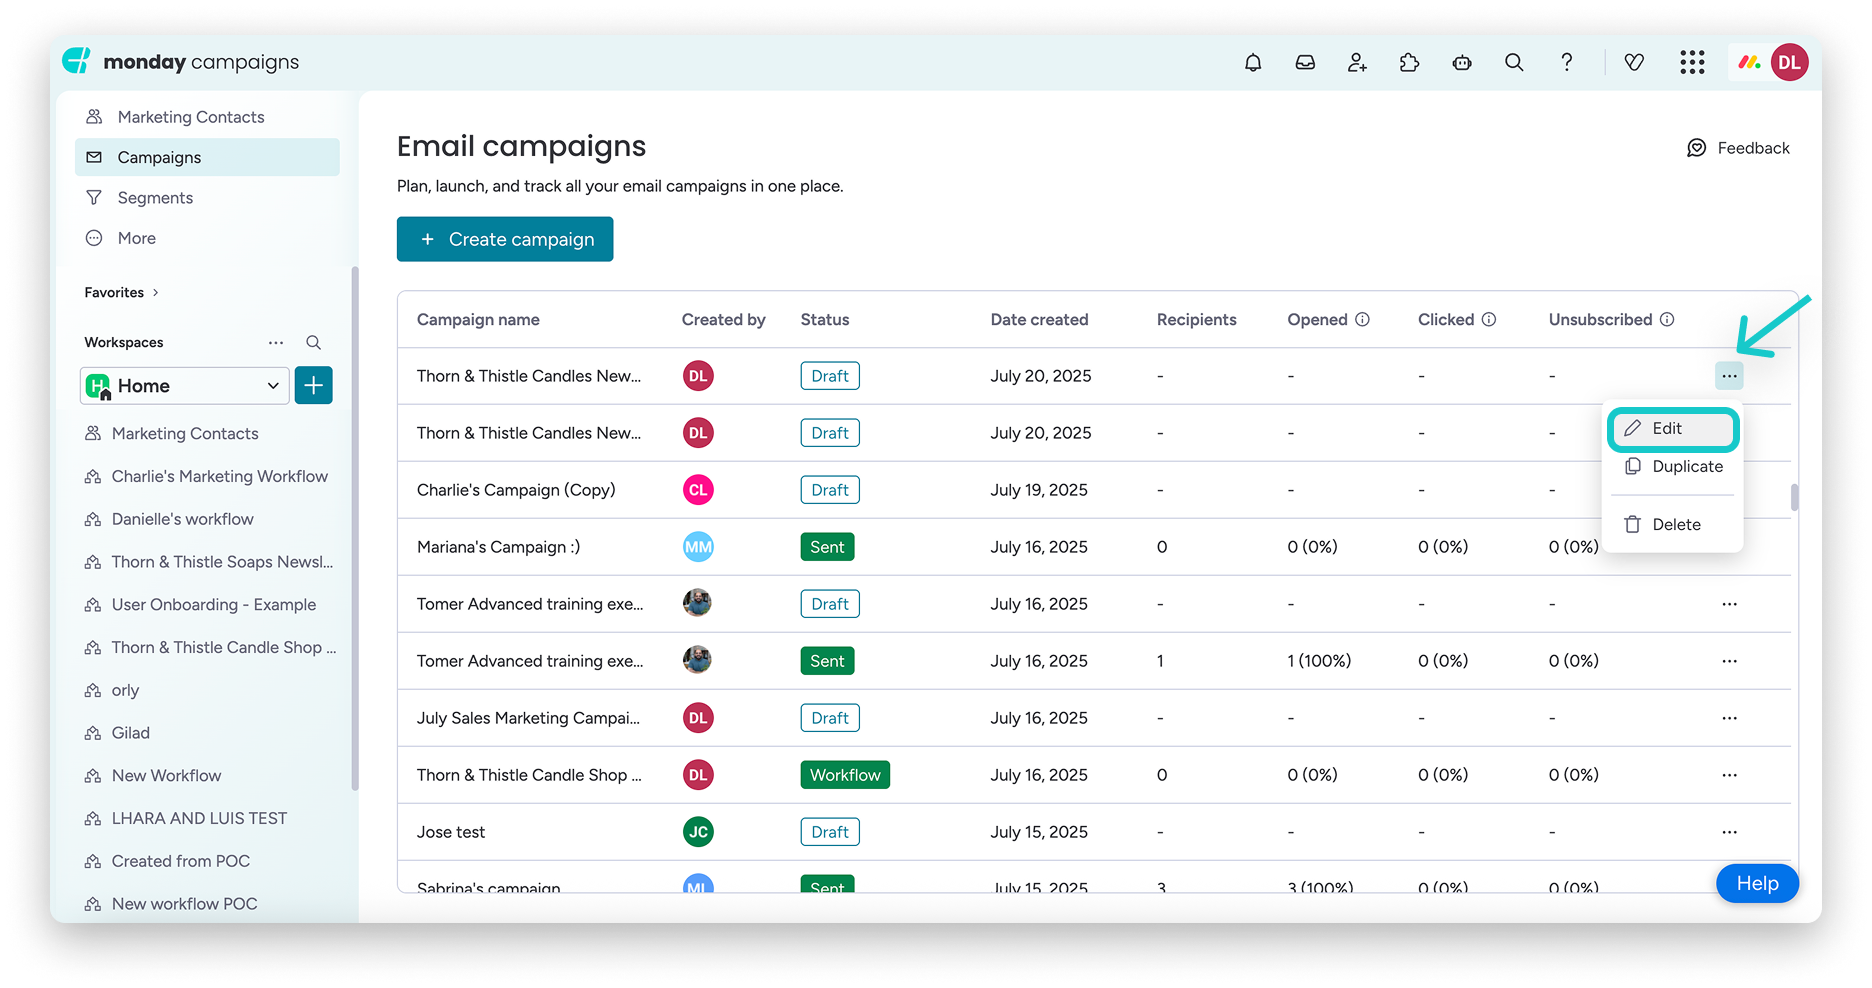Screen dimensions: 1872x988
Task: Show info for the Clicked column
Action: [x=1489, y=320]
